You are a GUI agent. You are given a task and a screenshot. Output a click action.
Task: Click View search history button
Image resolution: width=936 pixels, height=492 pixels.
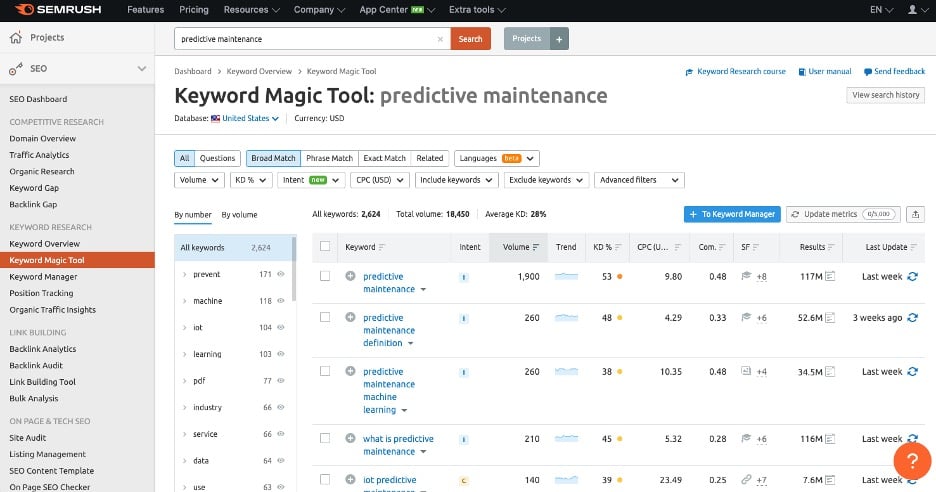(886, 95)
